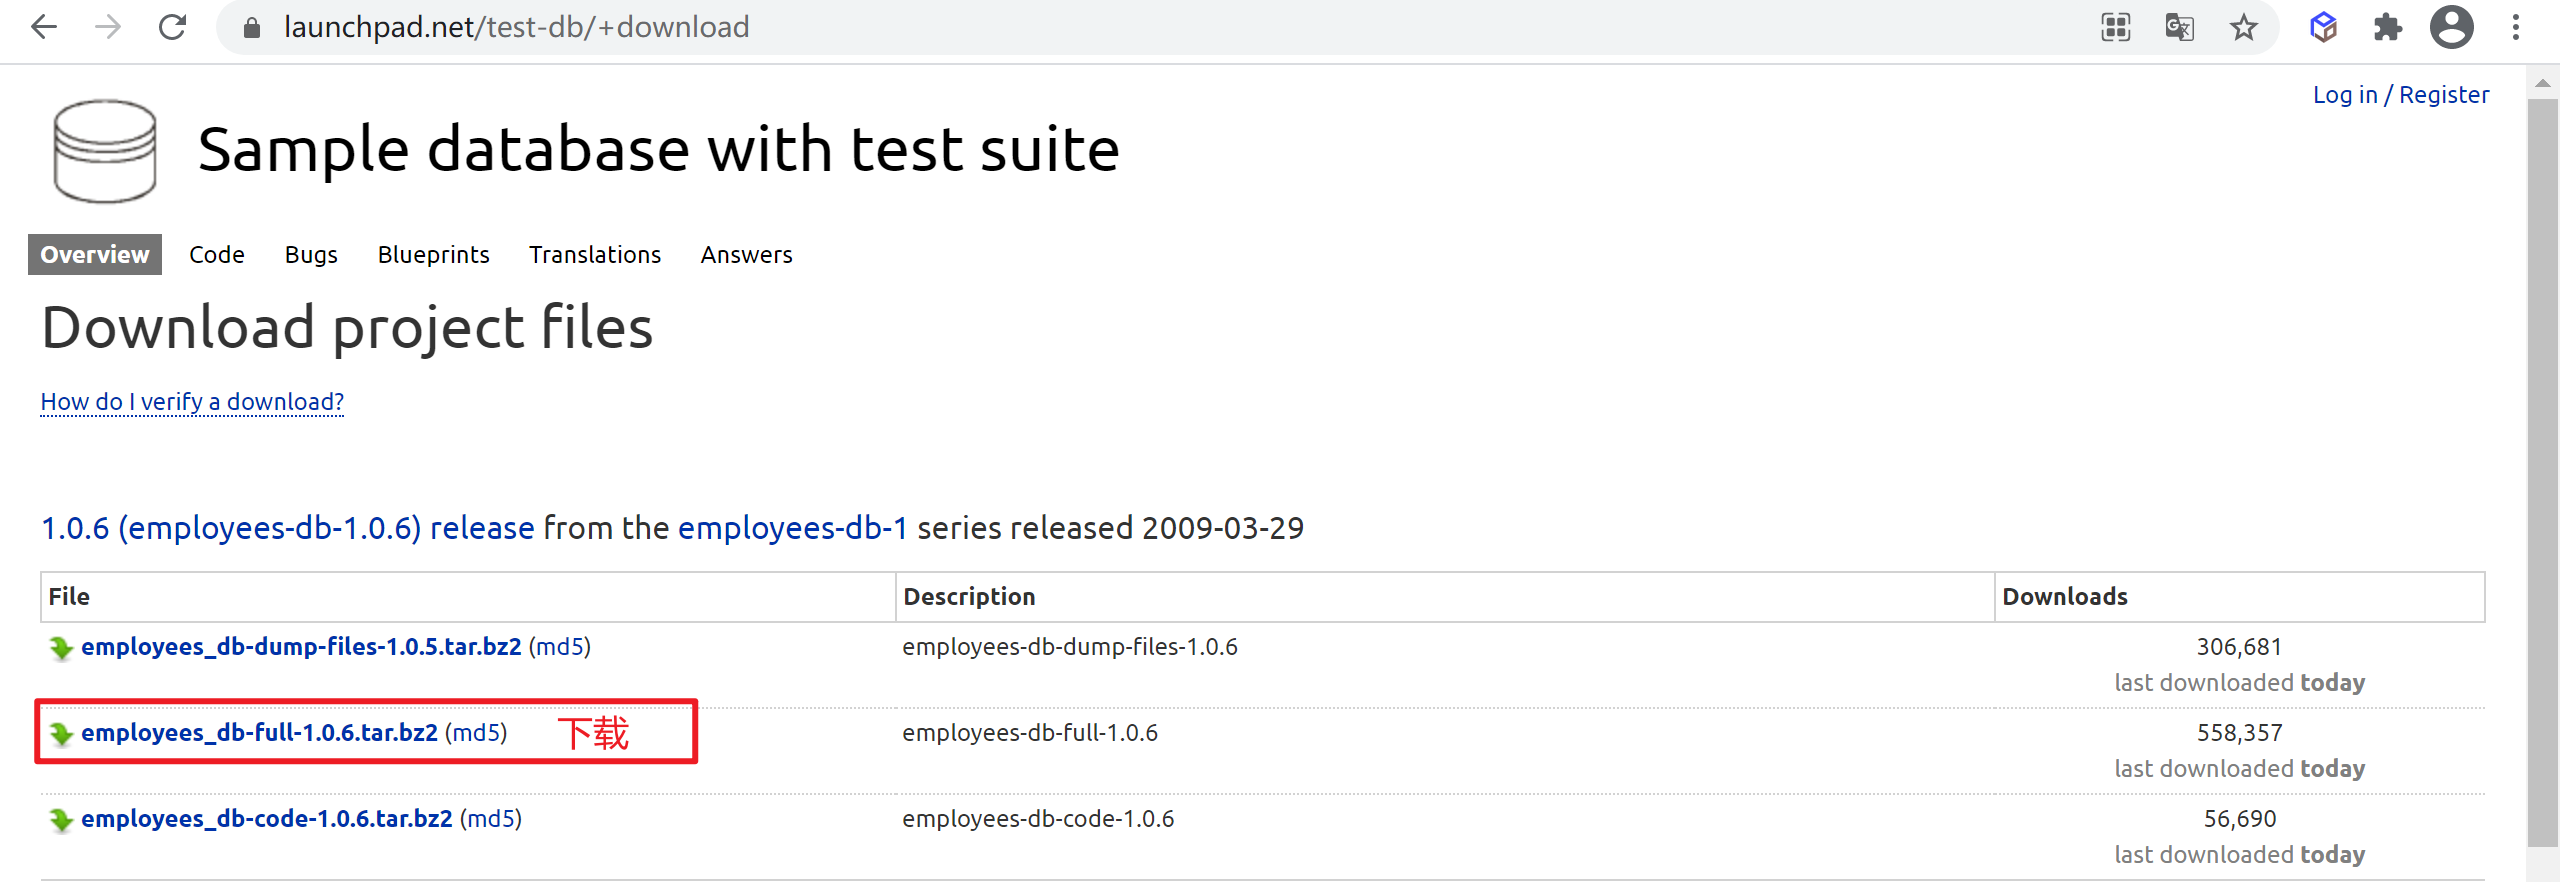This screenshot has height=882, width=2560.
Task: Open Chrome three-dot menu
Action: coord(2515,27)
